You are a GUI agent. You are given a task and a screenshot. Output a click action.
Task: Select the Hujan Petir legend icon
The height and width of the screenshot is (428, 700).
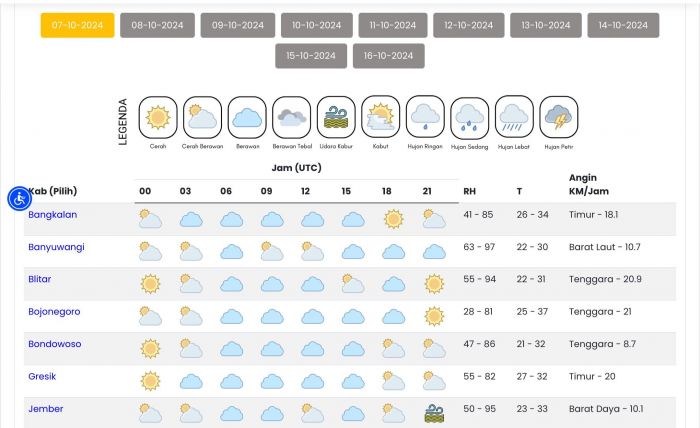pyautogui.click(x=558, y=117)
